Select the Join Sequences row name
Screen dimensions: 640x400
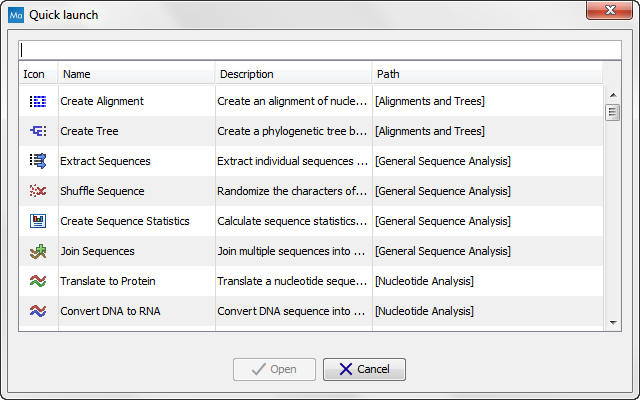click(x=97, y=251)
